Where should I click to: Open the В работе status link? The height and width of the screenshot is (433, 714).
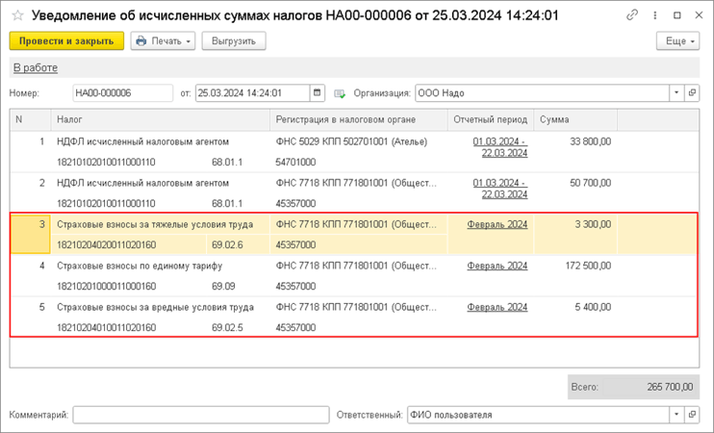[34, 68]
